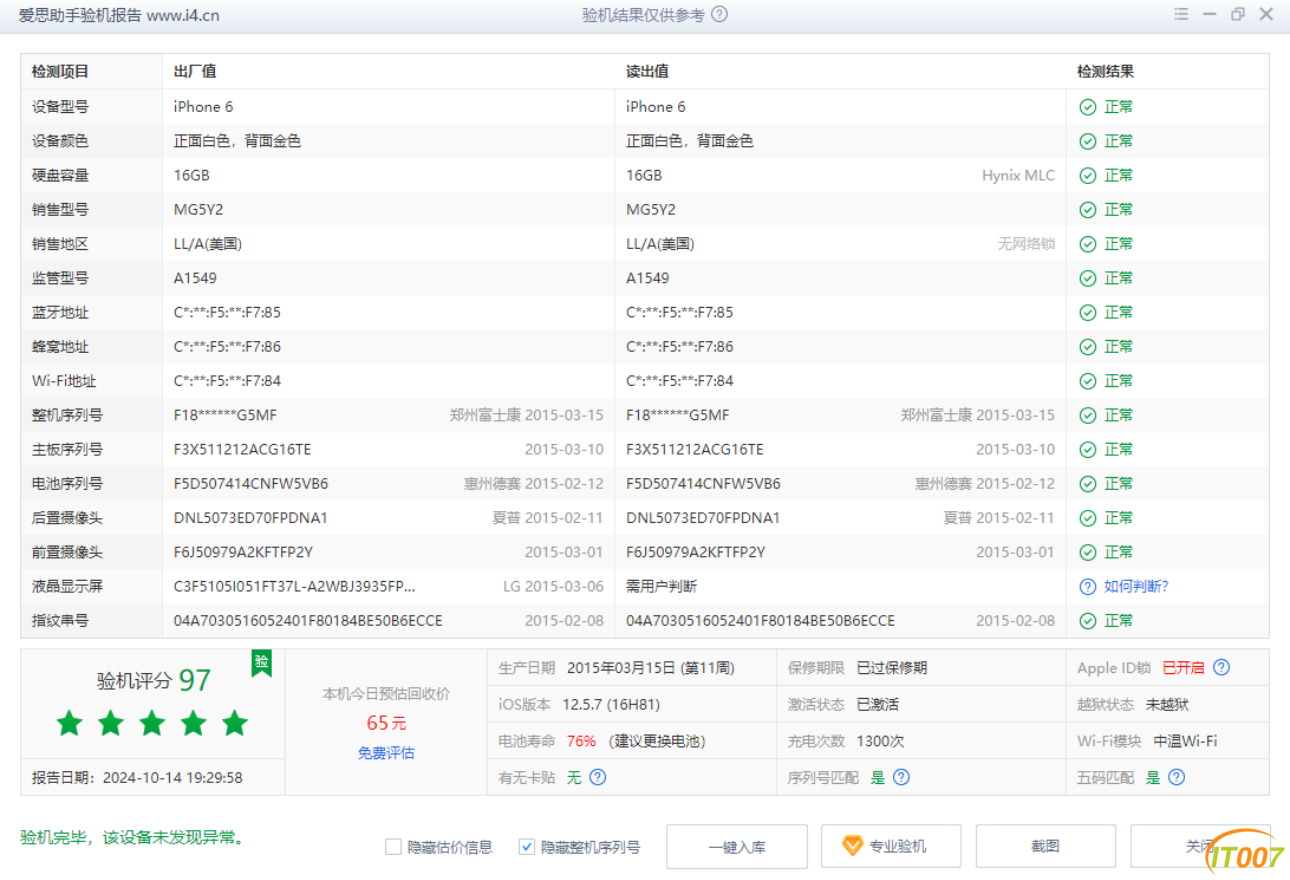This screenshot has width=1290, height=880.
Task: Click the 检测结果 column header
Action: click(1105, 72)
